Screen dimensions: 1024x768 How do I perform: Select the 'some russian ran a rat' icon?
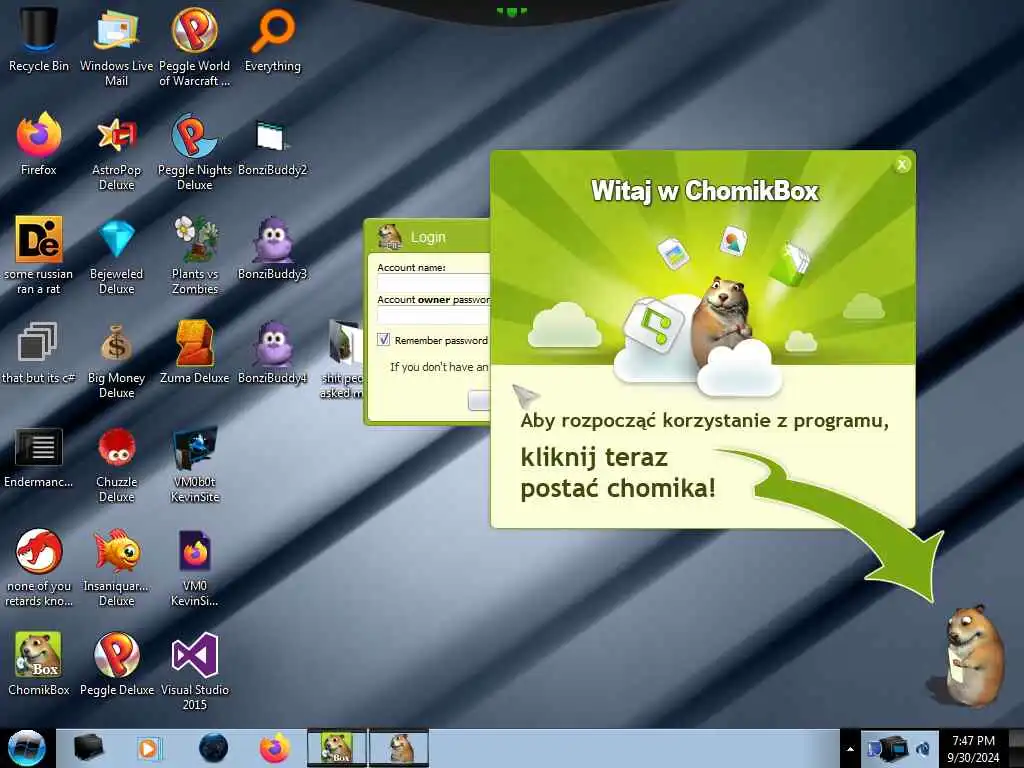39,255
